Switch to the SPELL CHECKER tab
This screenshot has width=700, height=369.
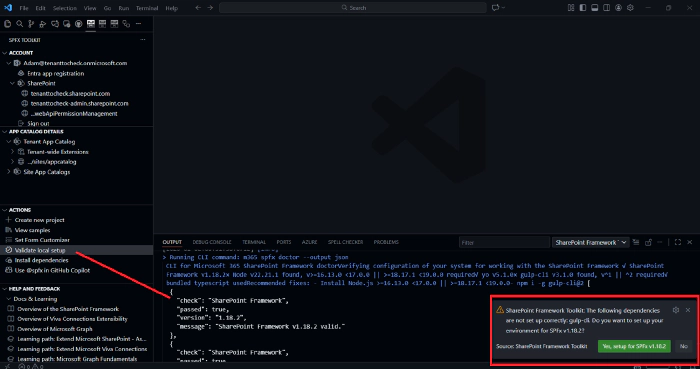(346, 242)
